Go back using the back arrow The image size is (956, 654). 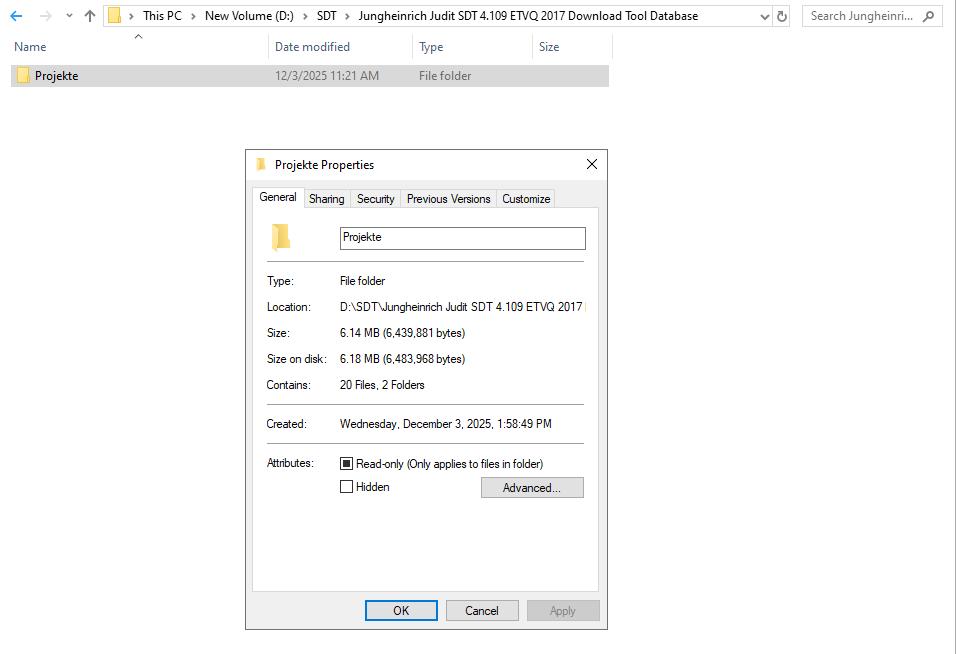(x=16, y=16)
